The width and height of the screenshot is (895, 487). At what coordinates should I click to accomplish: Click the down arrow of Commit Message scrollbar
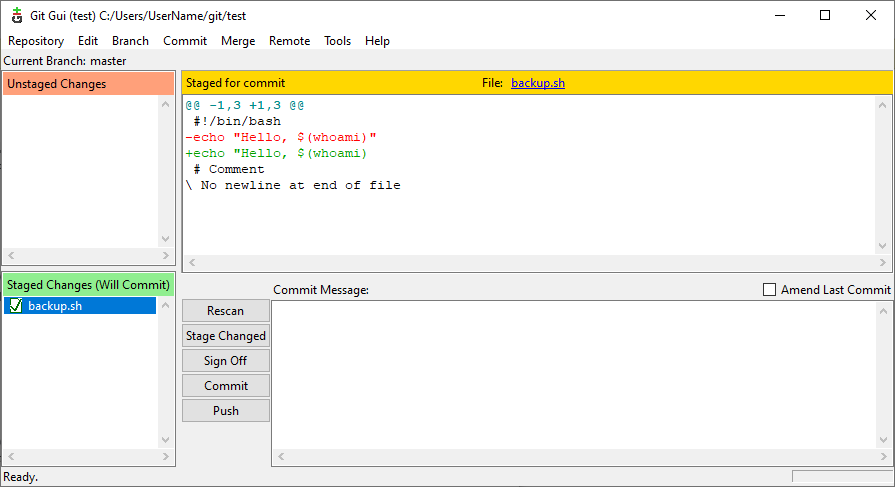click(x=884, y=440)
